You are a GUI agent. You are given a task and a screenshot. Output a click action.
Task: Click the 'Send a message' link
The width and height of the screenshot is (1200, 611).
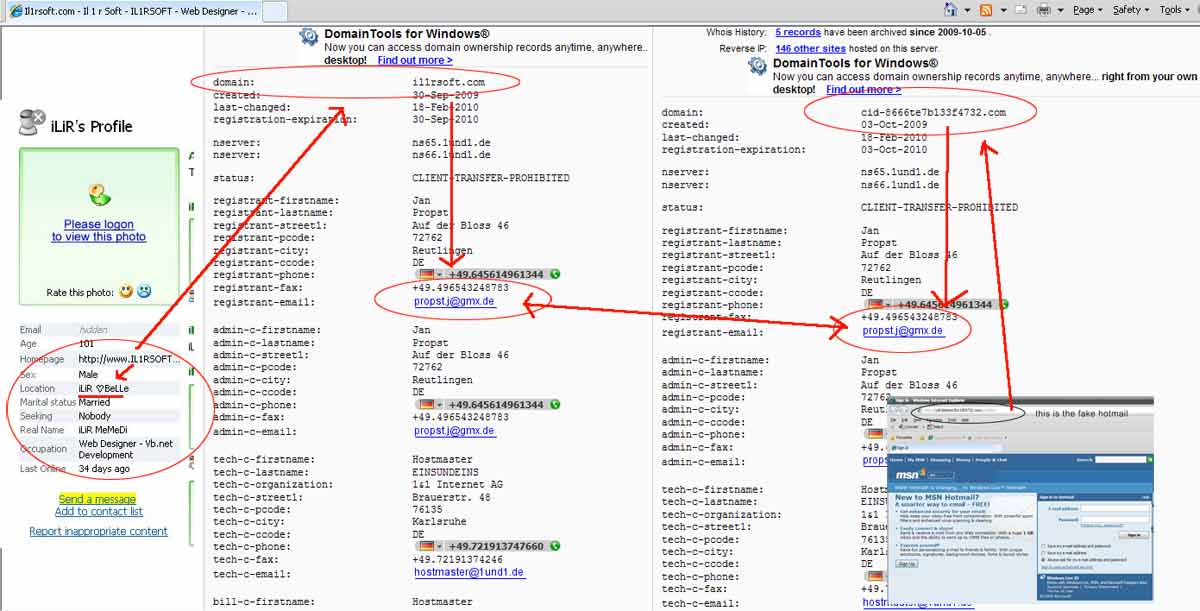pos(97,499)
